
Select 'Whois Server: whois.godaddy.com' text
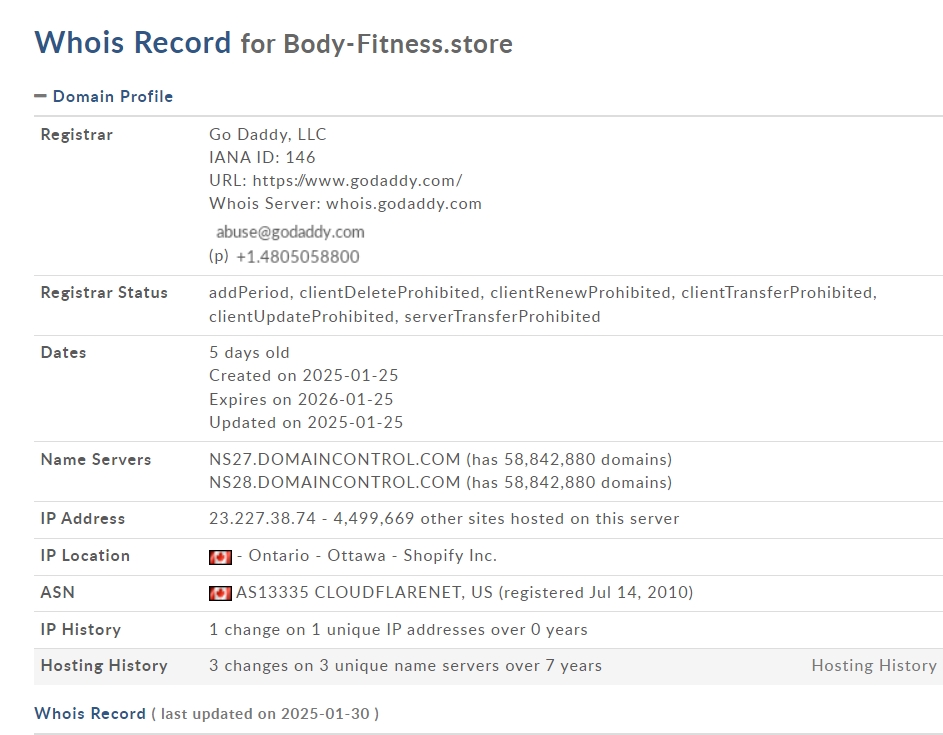point(345,203)
